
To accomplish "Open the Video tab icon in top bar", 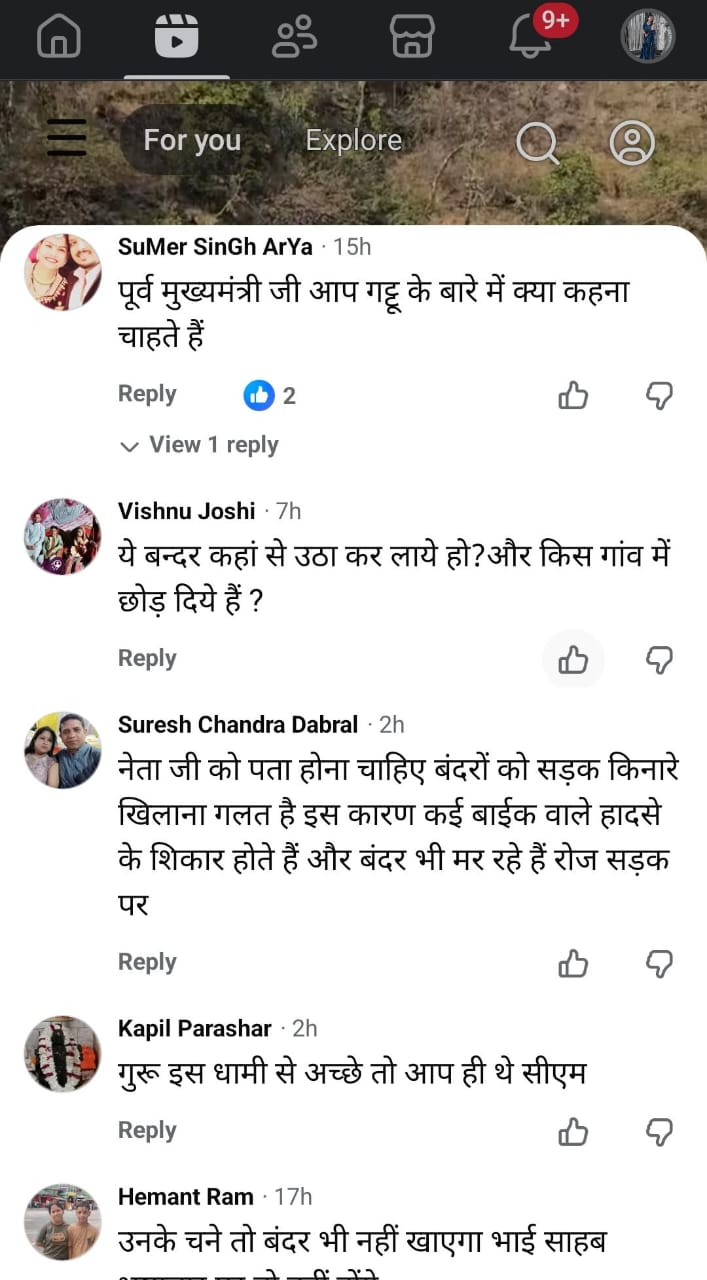I will click(x=176, y=37).
